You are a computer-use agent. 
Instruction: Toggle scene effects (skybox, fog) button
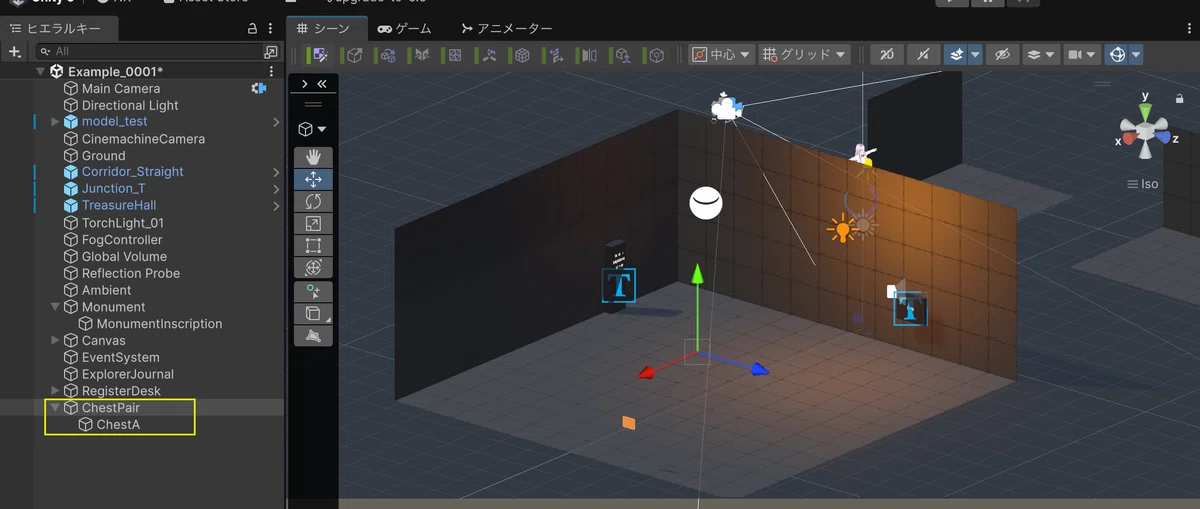tap(955, 55)
